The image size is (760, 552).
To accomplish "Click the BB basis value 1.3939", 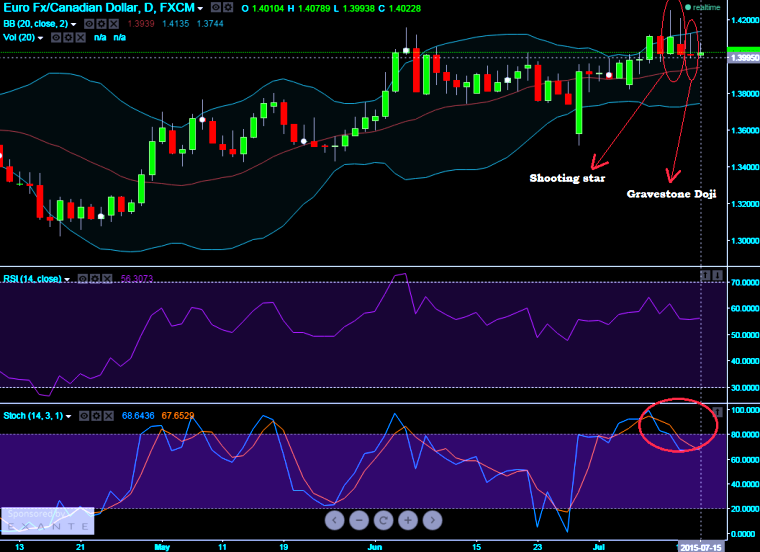I will click(x=141, y=24).
